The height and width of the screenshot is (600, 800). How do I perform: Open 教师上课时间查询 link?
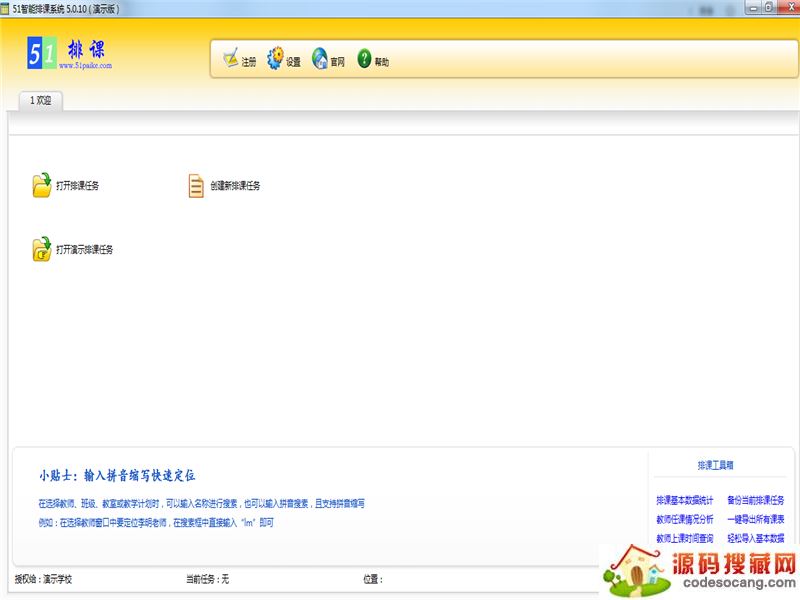685,538
